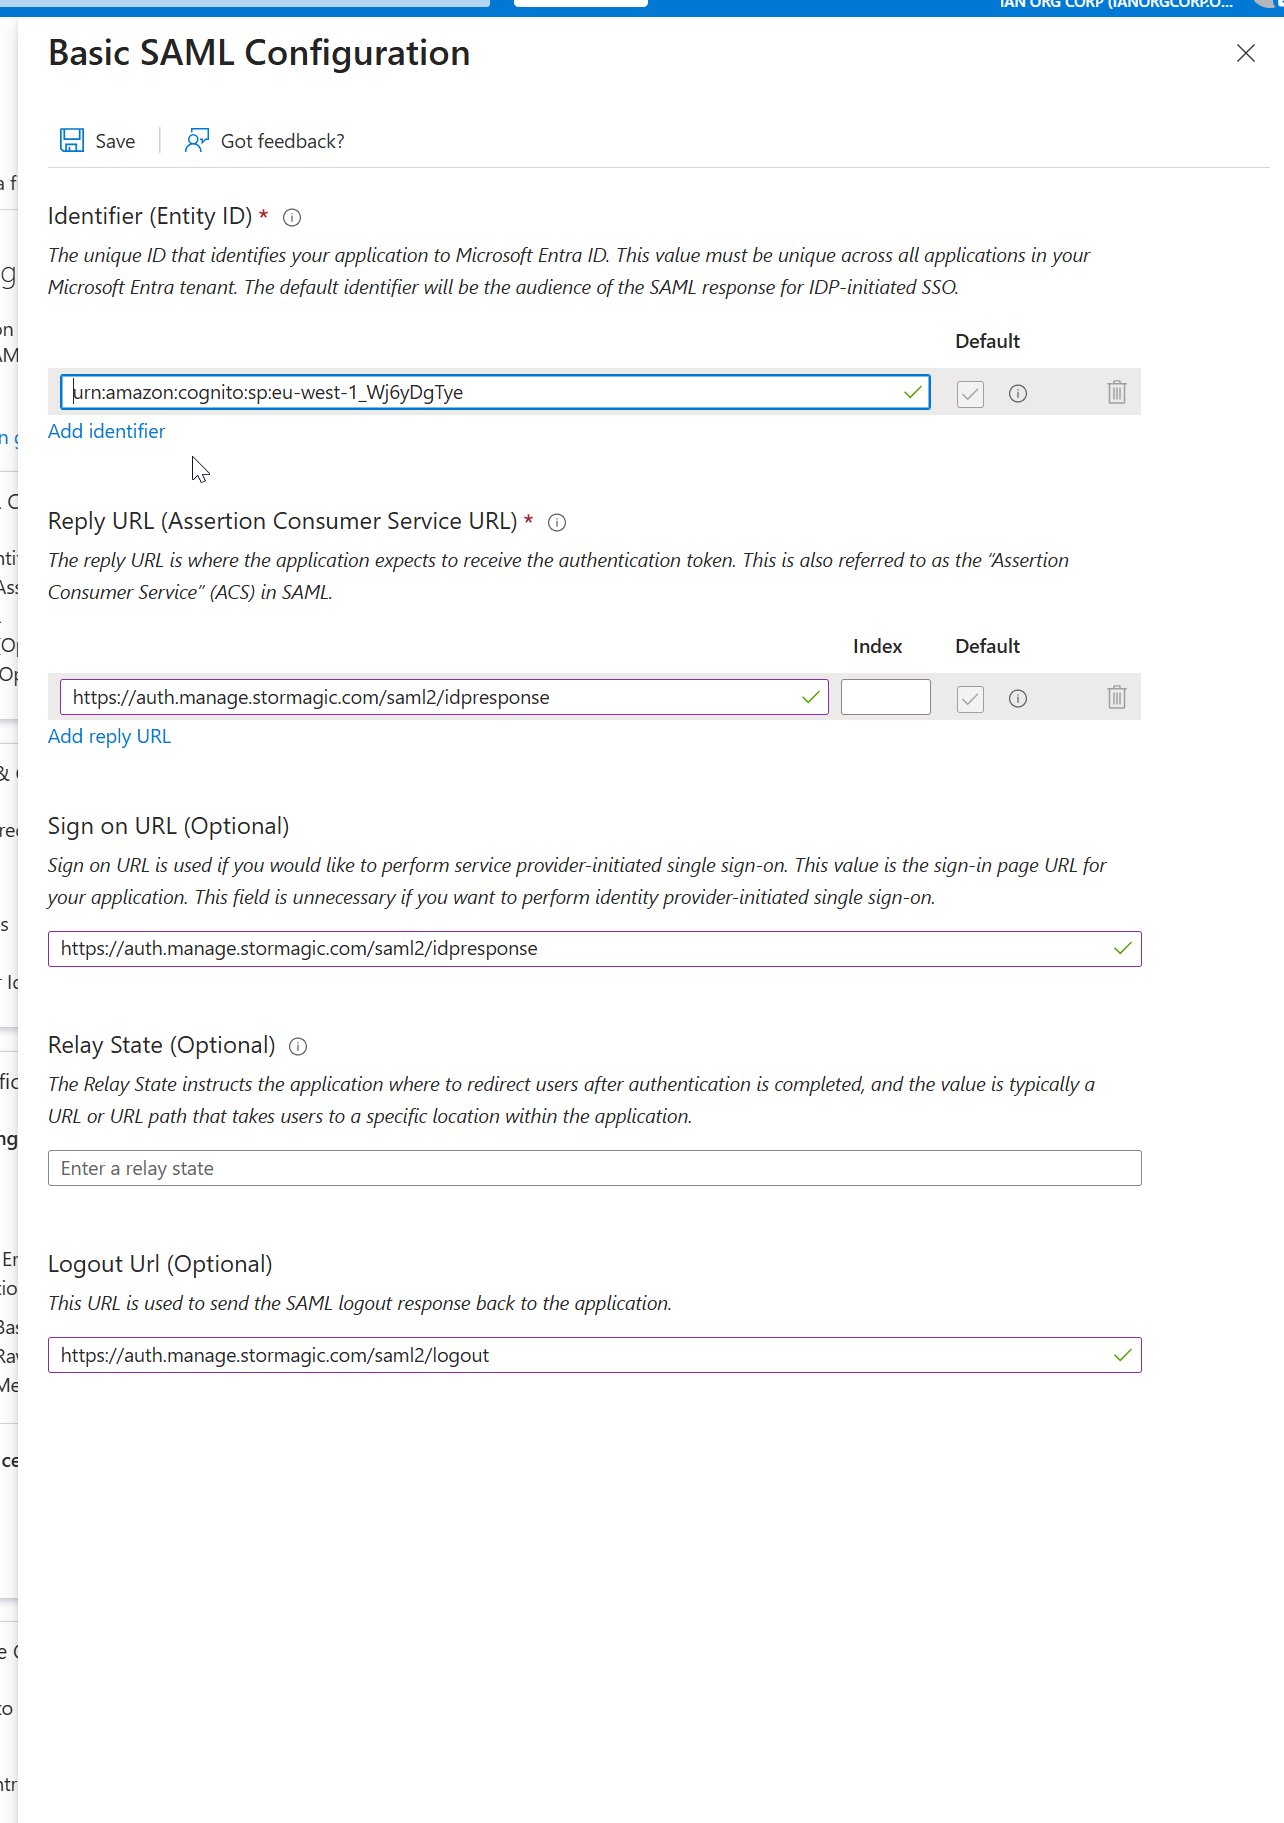
Task: Delete the reply URL row with trash icon
Action: tap(1117, 697)
